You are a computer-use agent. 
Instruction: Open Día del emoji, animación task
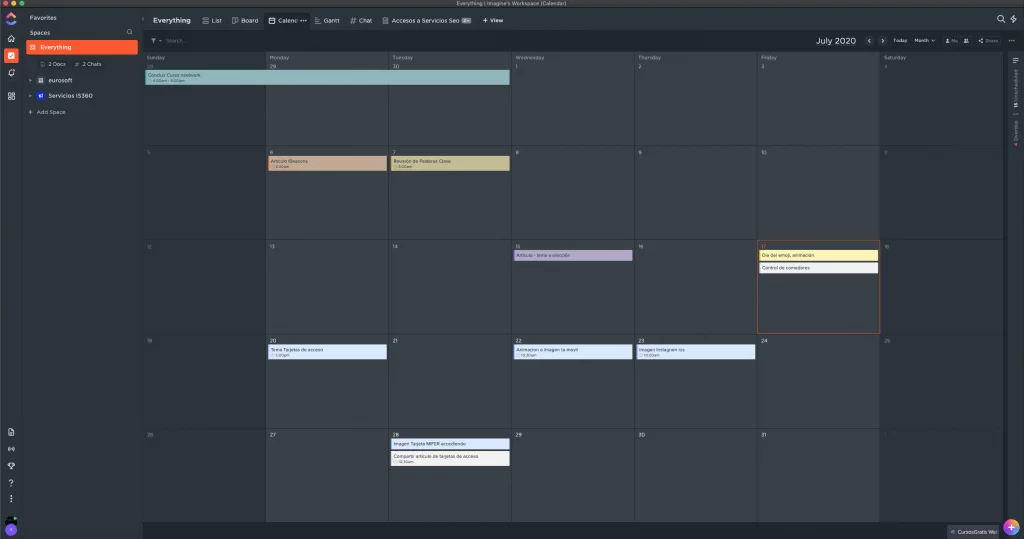click(818, 255)
